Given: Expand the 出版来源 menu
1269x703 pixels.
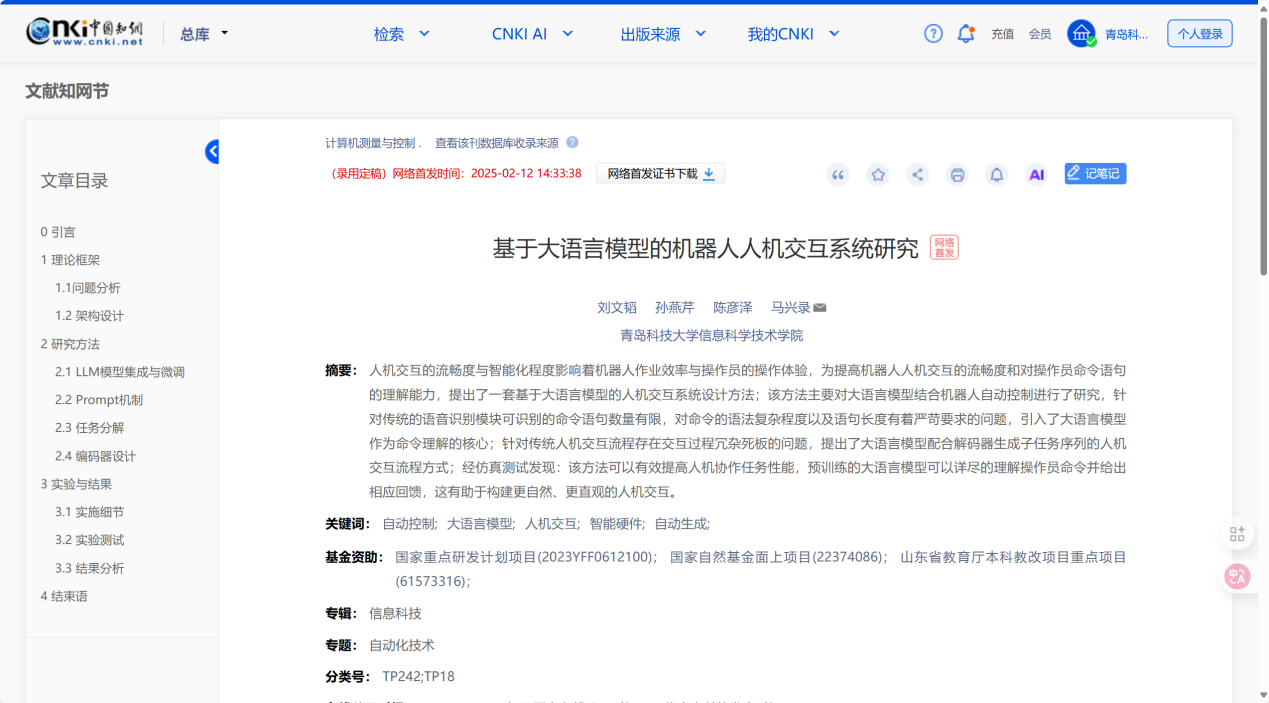Looking at the screenshot, I should 662,34.
